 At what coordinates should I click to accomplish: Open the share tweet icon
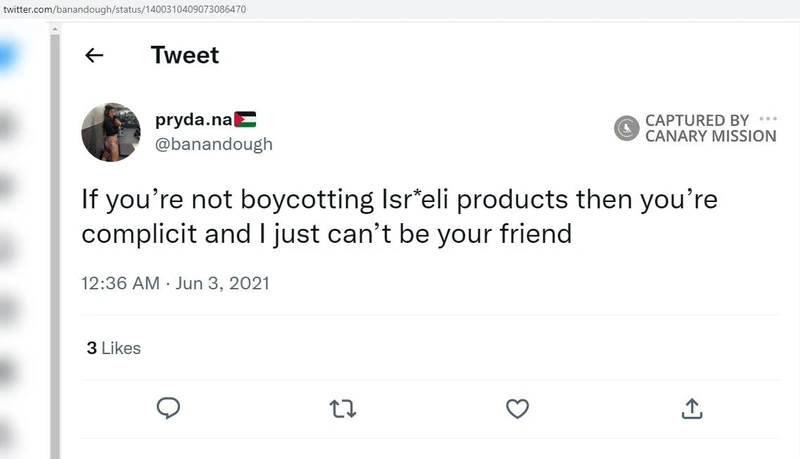coord(692,408)
